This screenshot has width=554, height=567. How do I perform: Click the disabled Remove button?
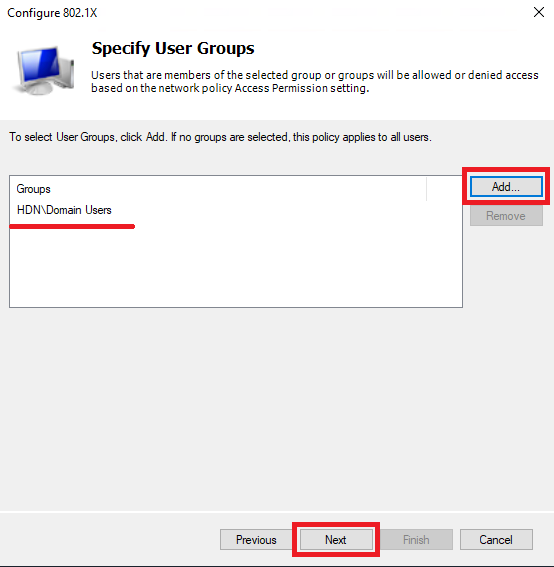click(x=506, y=216)
